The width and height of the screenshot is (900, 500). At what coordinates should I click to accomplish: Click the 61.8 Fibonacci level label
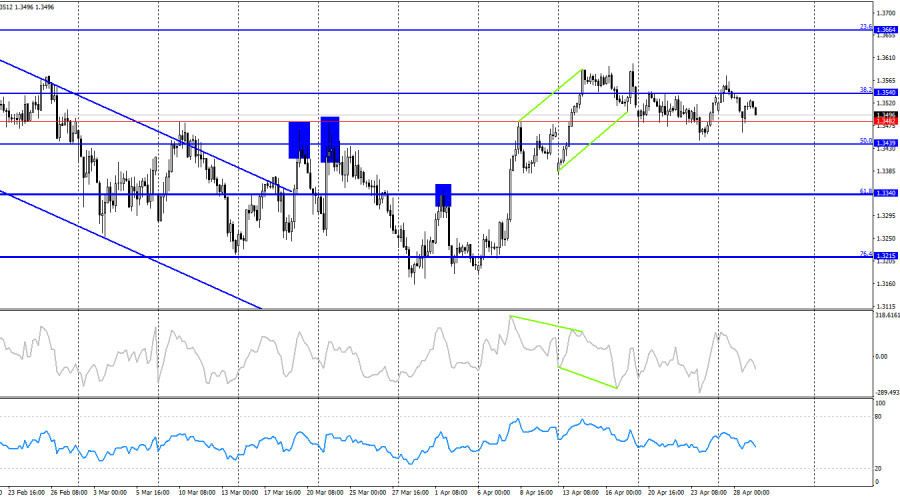(x=866, y=191)
